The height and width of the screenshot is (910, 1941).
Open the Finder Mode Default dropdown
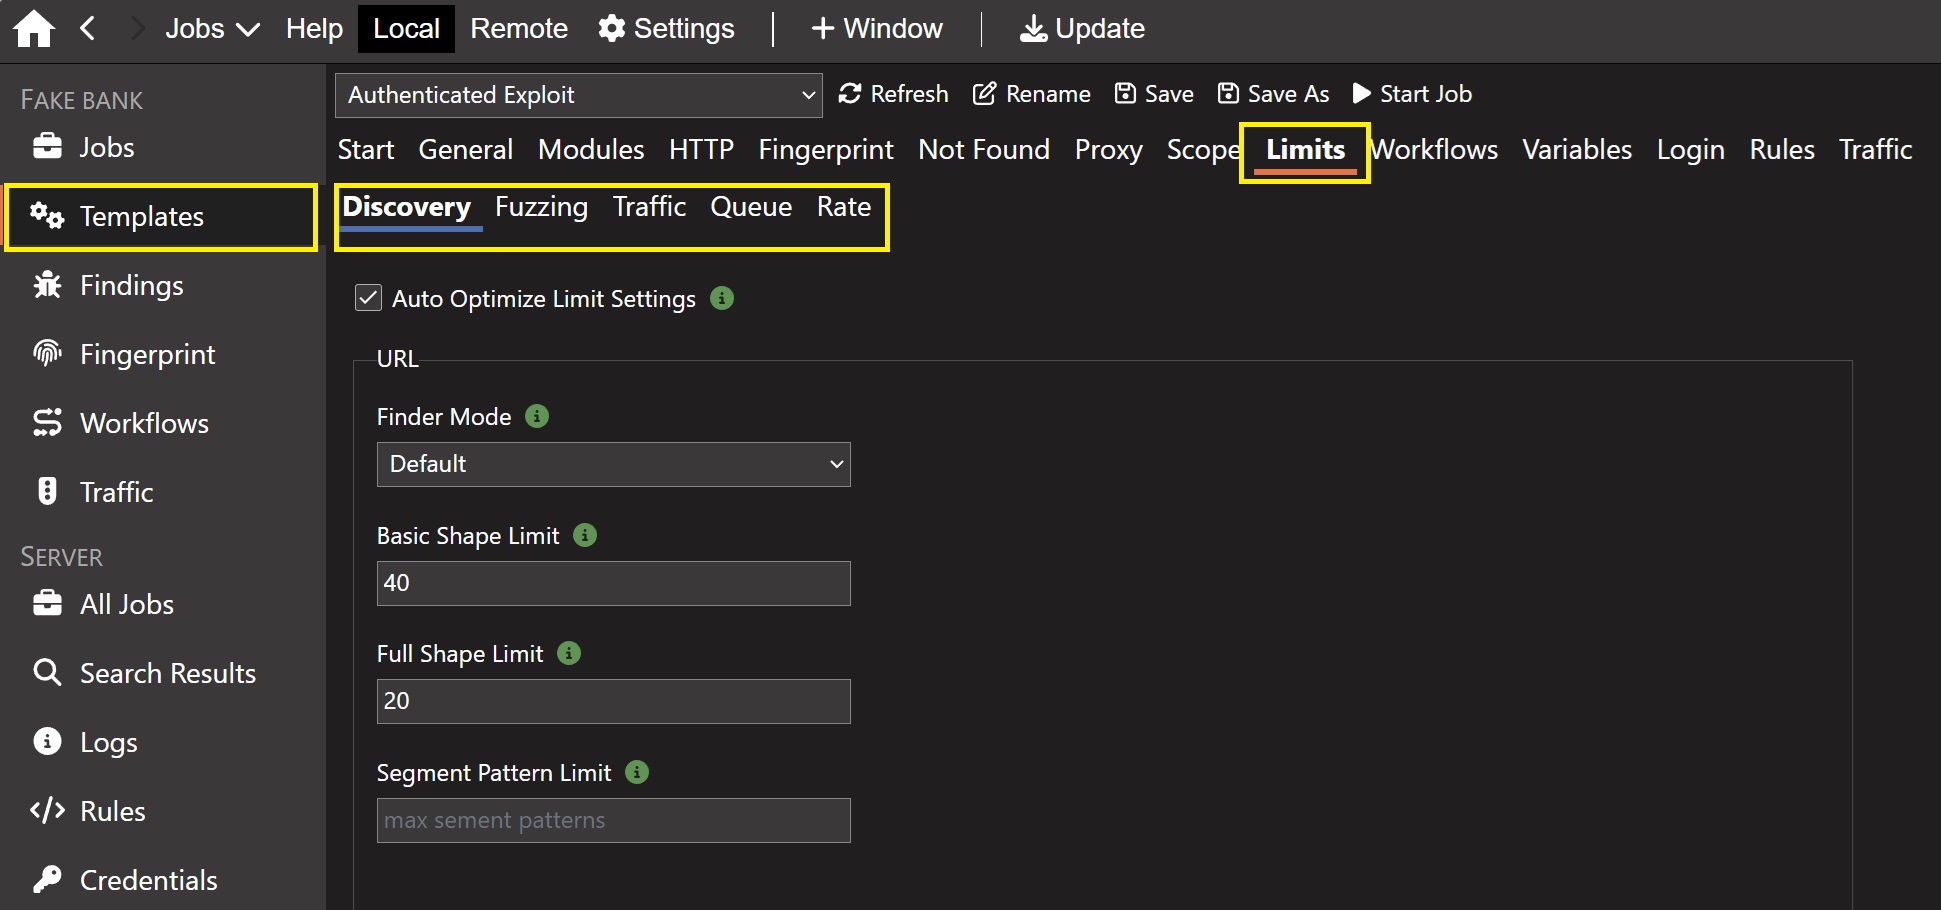(613, 464)
